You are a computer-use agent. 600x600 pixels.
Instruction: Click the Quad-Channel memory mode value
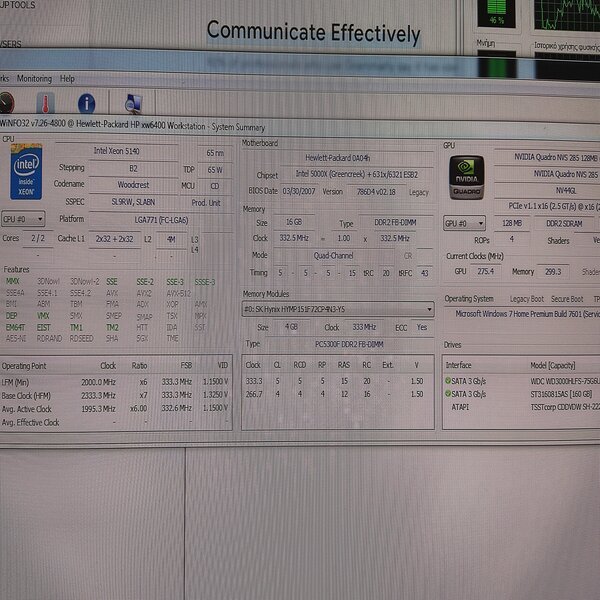coord(333,256)
